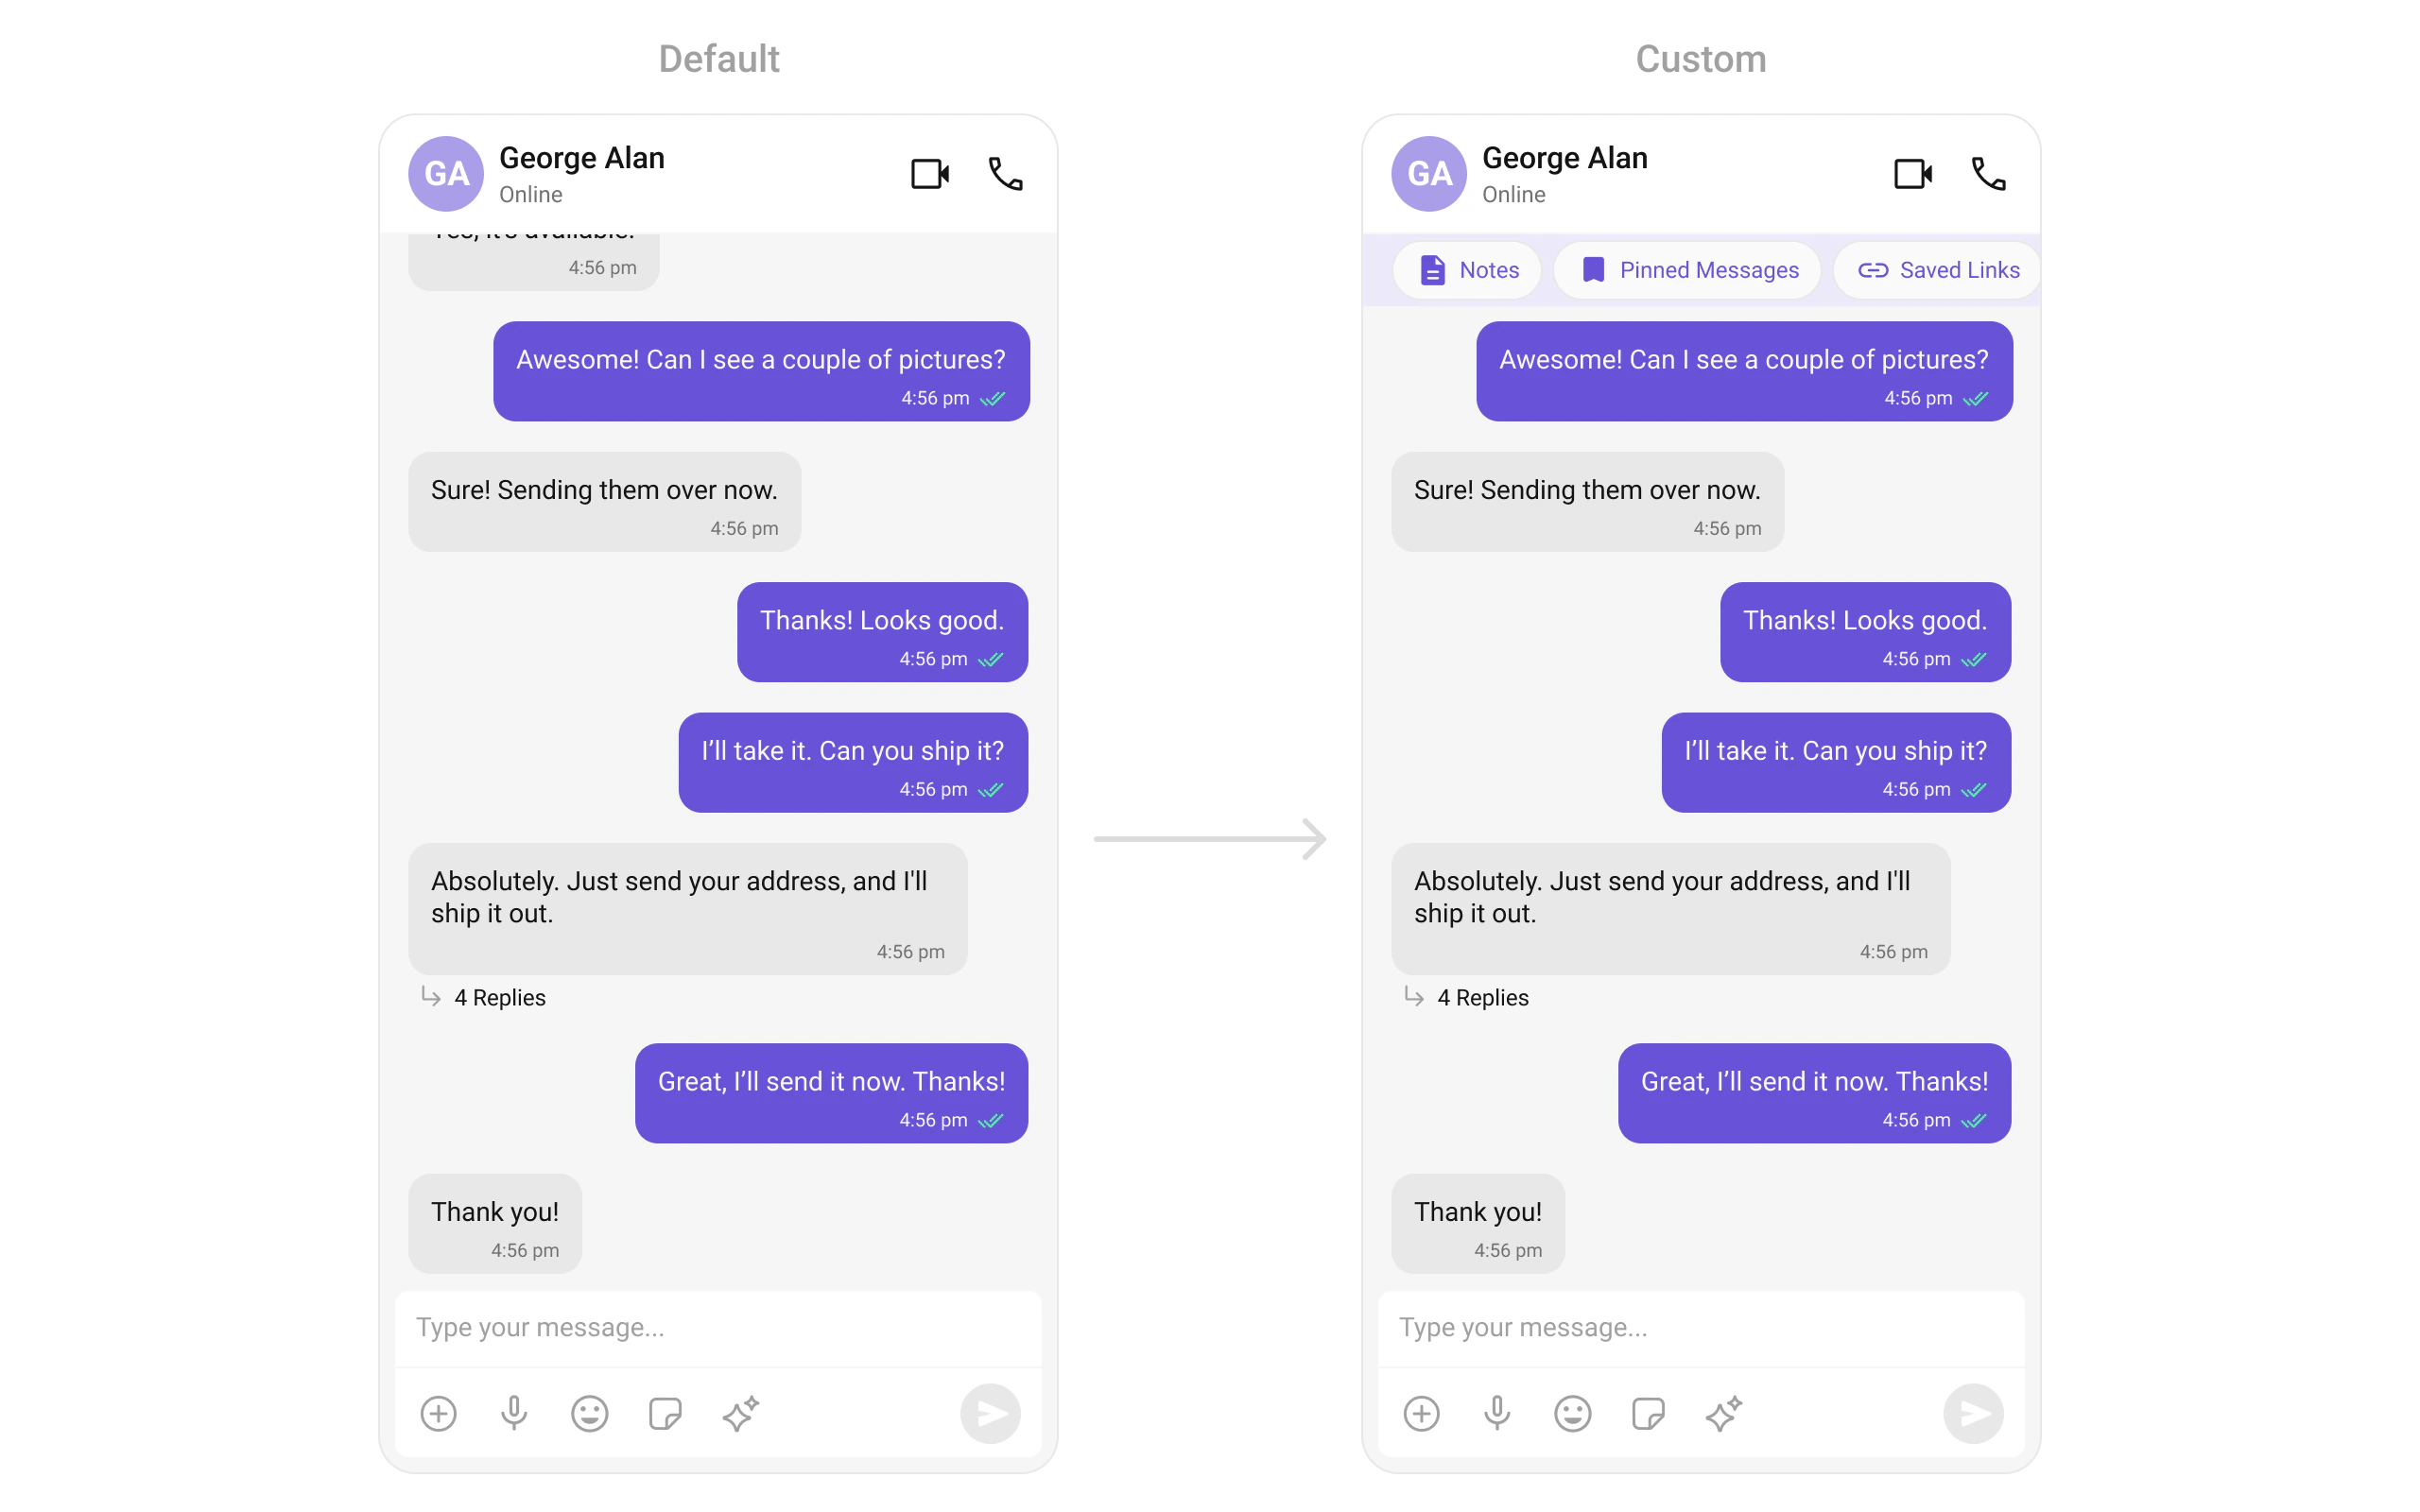Start voice call in Custom chat header
Viewport: 2420px width, 1512px height.
[x=1988, y=174]
